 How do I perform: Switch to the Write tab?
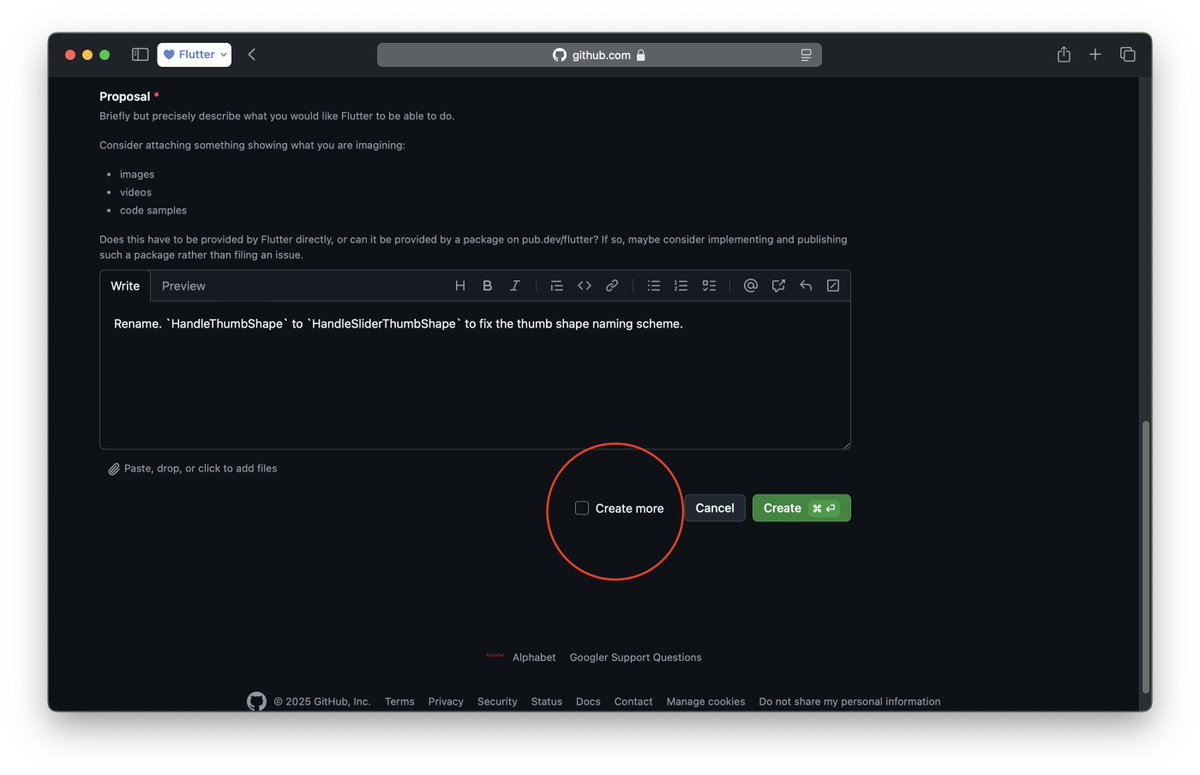125,286
